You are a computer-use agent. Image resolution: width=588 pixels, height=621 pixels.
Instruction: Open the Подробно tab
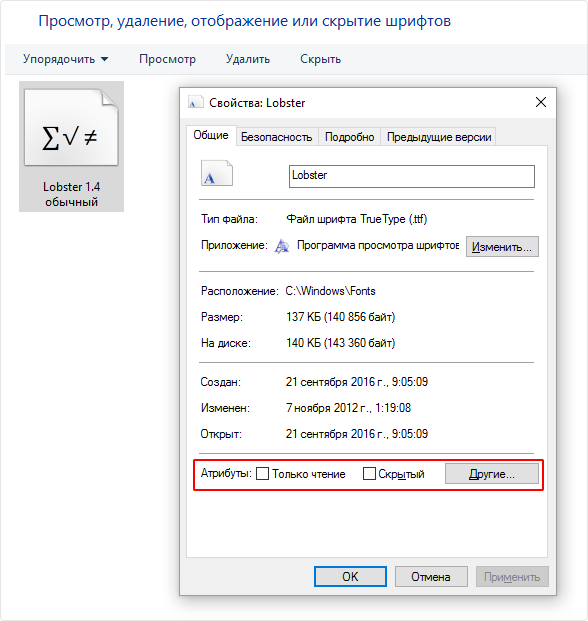pyautogui.click(x=350, y=137)
